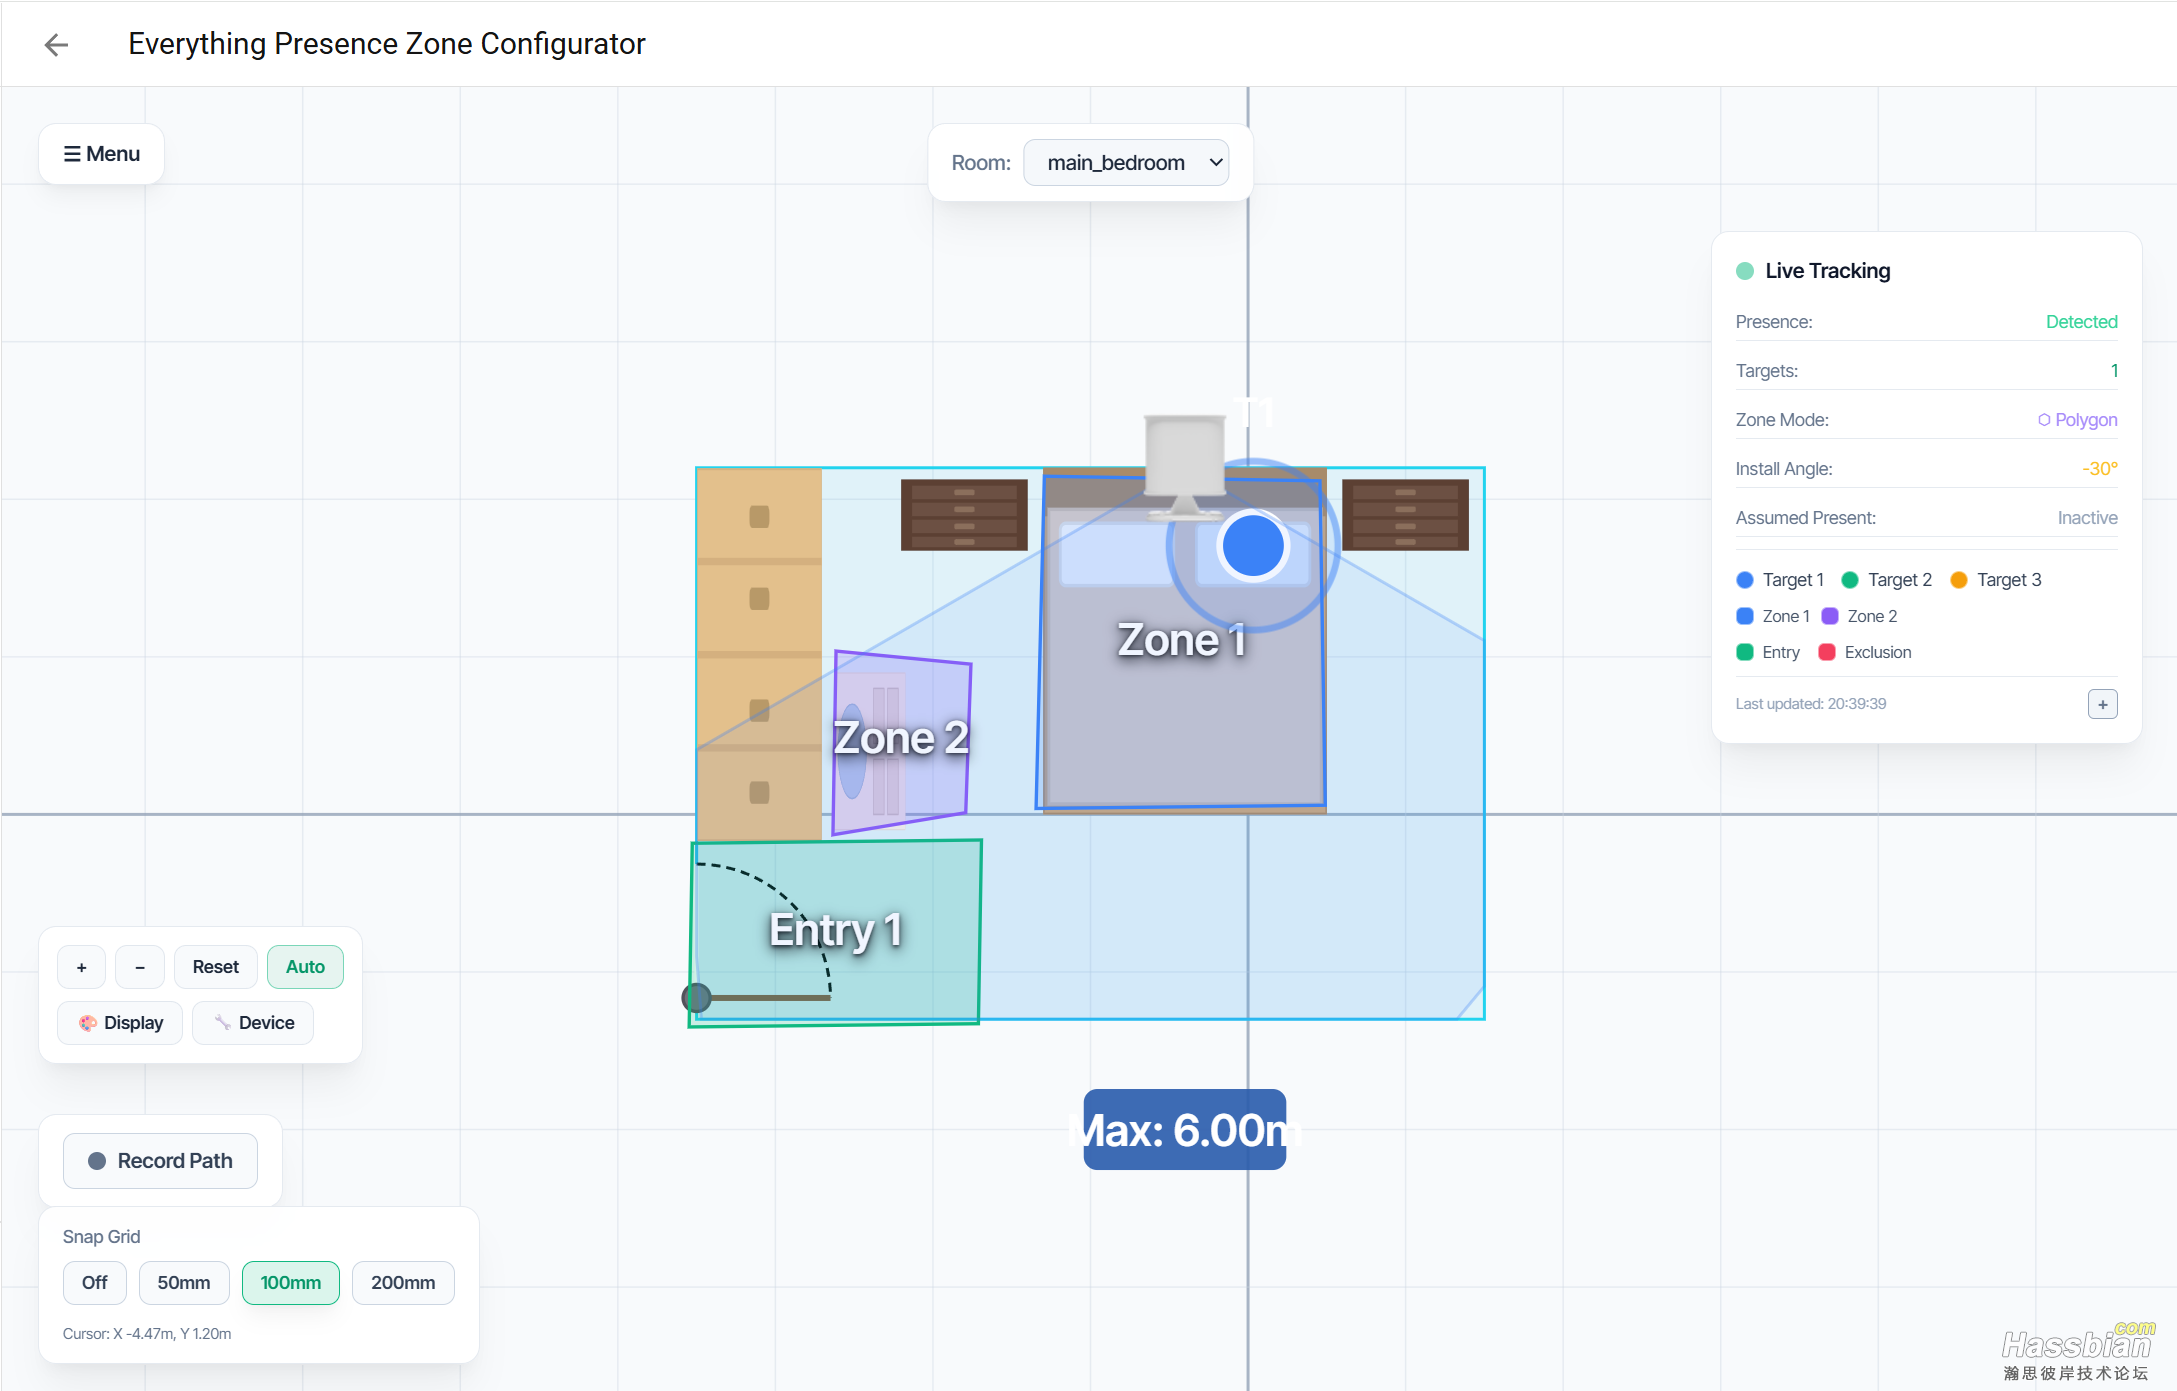Viewport: 2177px width, 1391px height.
Task: Click the zoom out minus icon
Action: [x=140, y=966]
